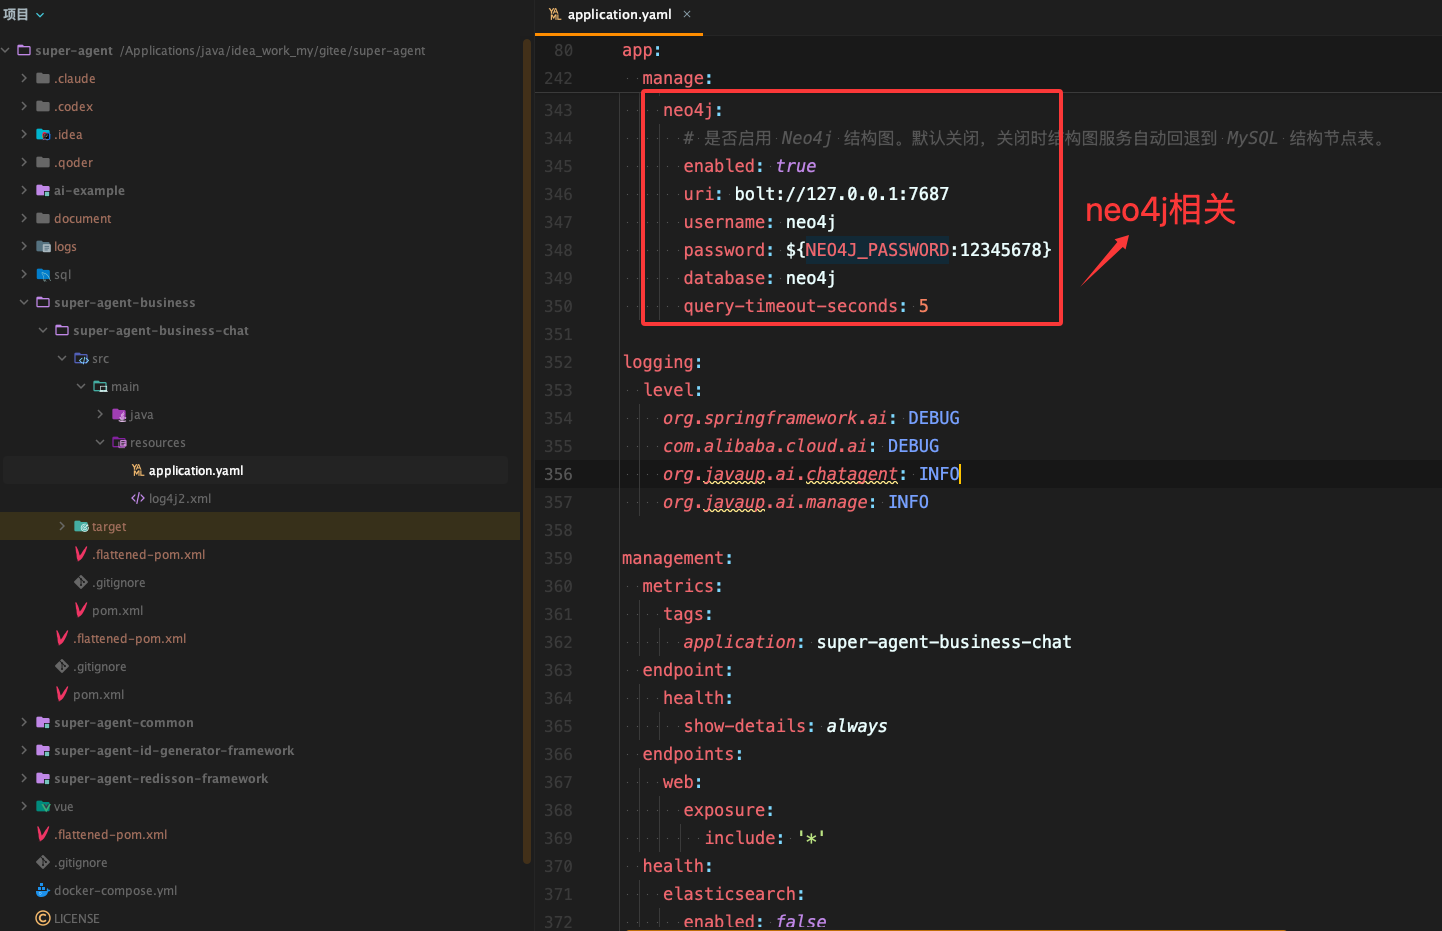The height and width of the screenshot is (931, 1442).
Task: Collapse the resources folder
Action: (100, 442)
